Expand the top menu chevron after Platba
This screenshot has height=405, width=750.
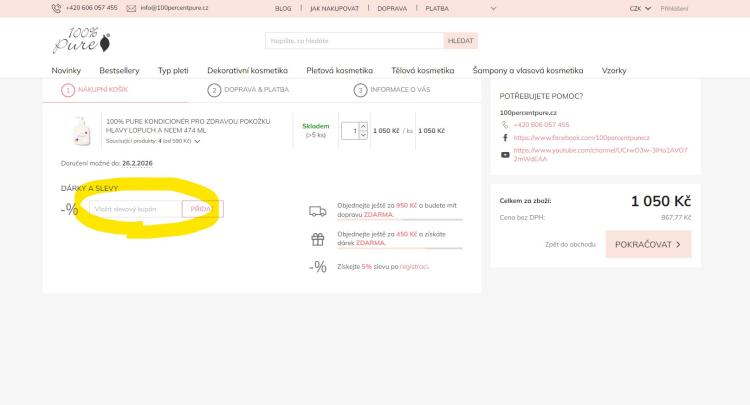tap(494, 9)
